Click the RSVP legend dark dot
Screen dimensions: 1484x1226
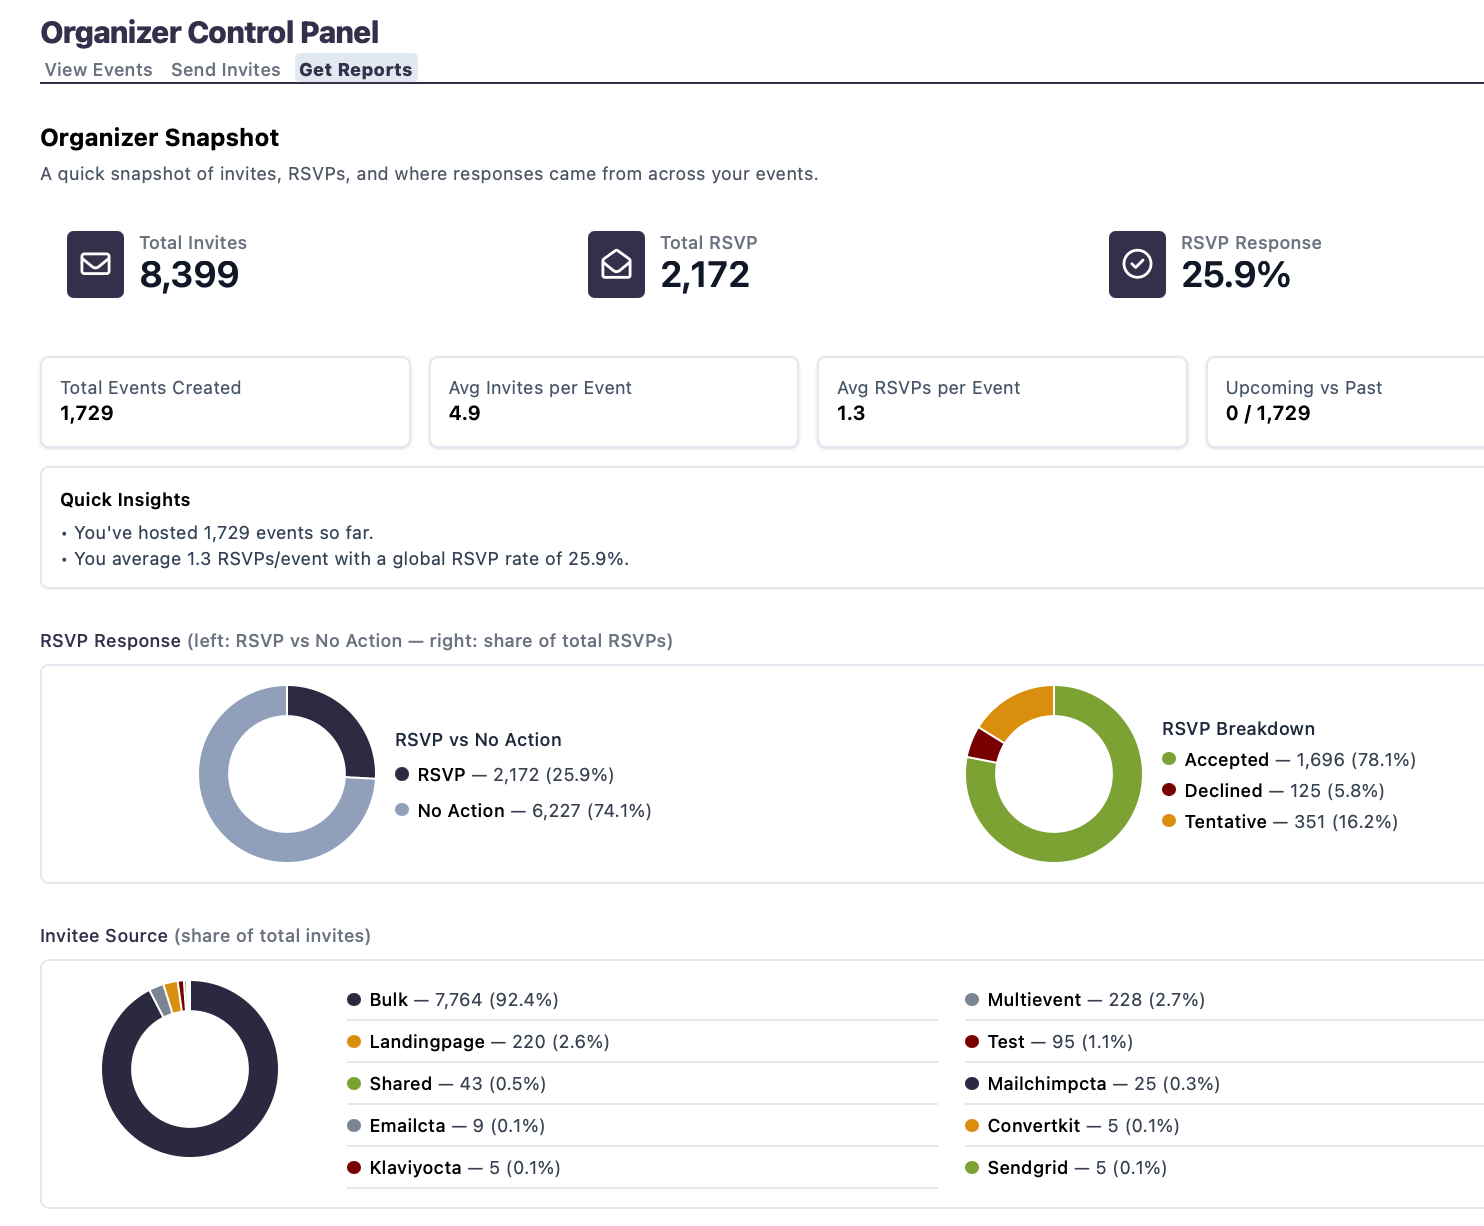click(402, 774)
